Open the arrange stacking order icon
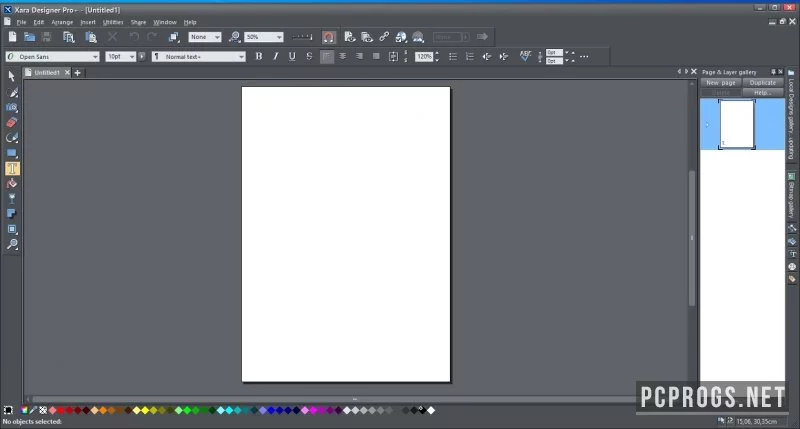The height and width of the screenshot is (429, 800). coord(174,37)
